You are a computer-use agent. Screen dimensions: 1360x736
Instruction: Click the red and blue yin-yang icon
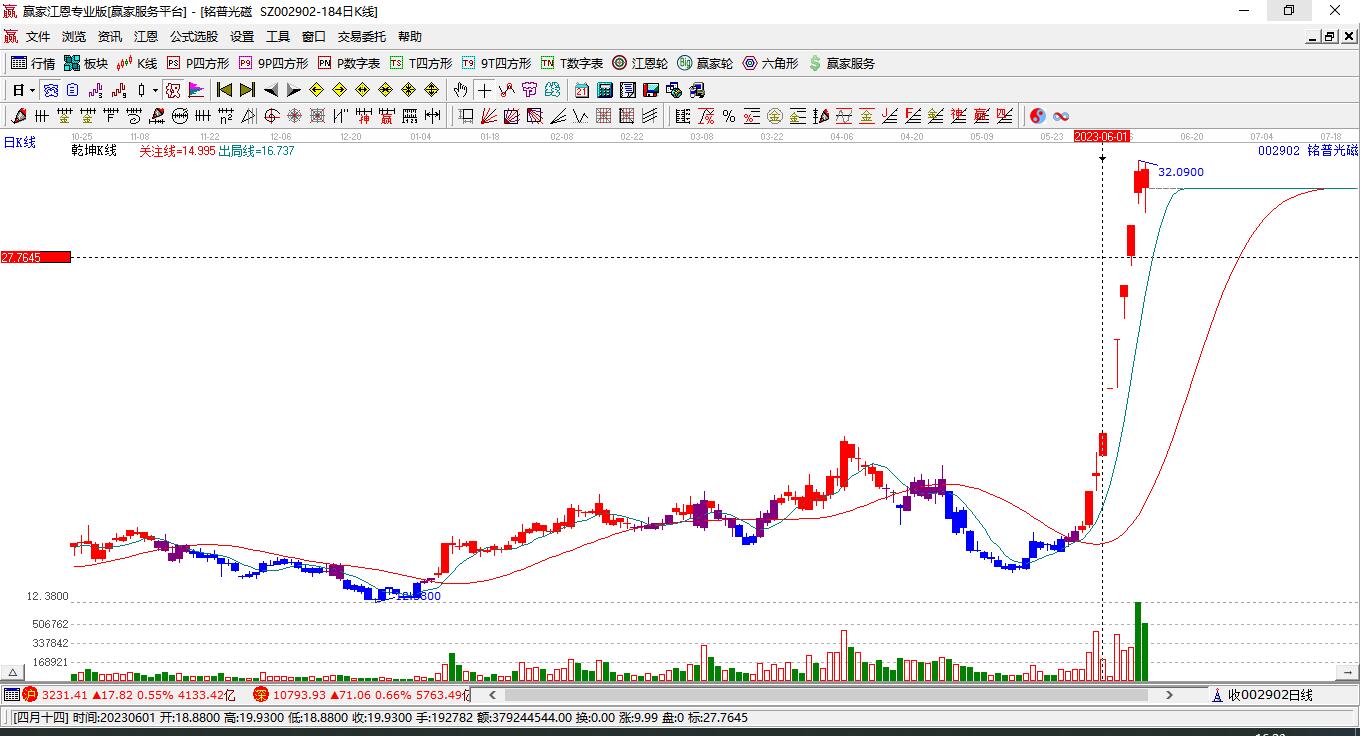[x=1038, y=116]
